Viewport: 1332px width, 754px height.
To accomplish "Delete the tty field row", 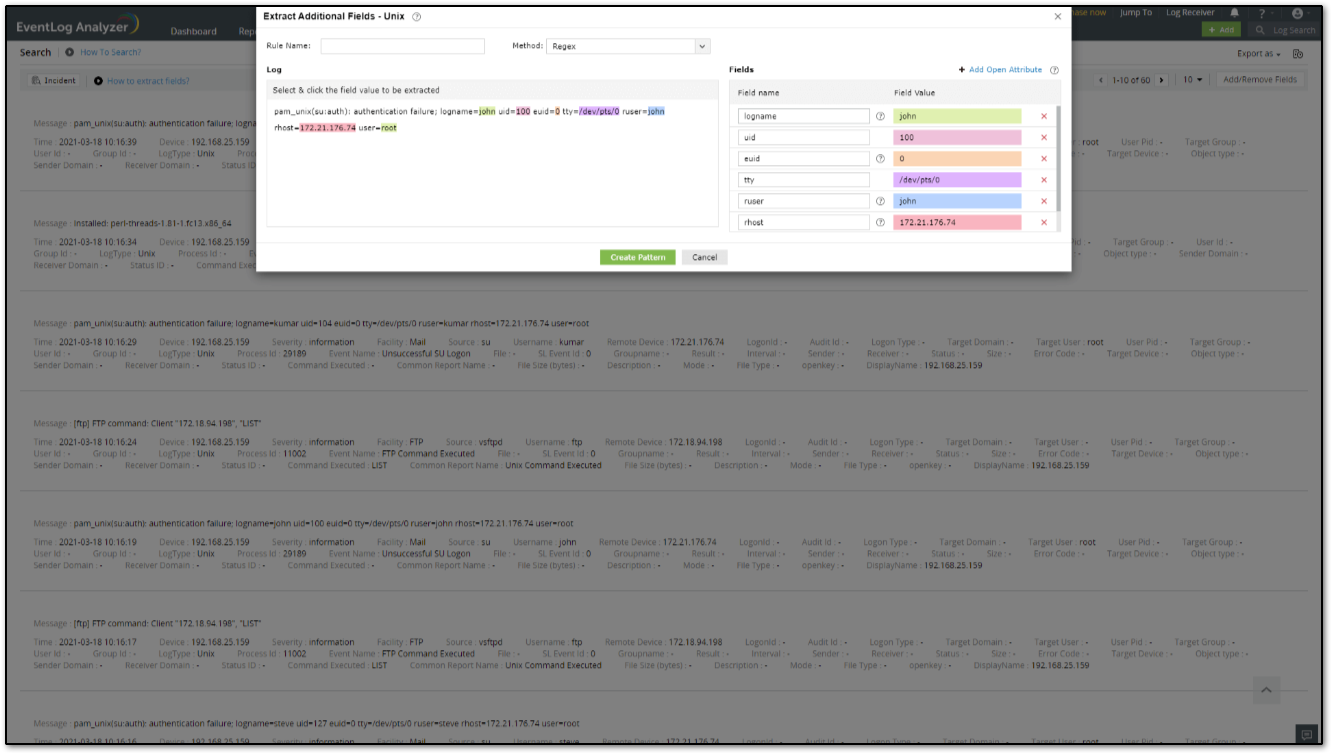I will 1044,180.
